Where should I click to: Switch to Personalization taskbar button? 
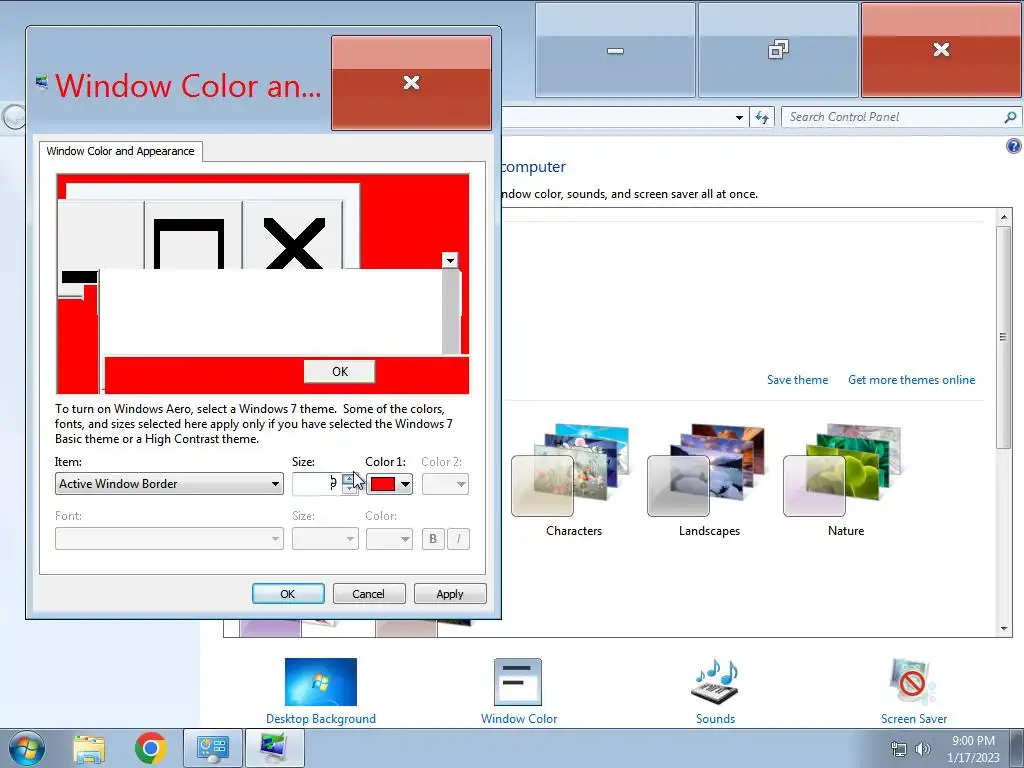[274, 748]
